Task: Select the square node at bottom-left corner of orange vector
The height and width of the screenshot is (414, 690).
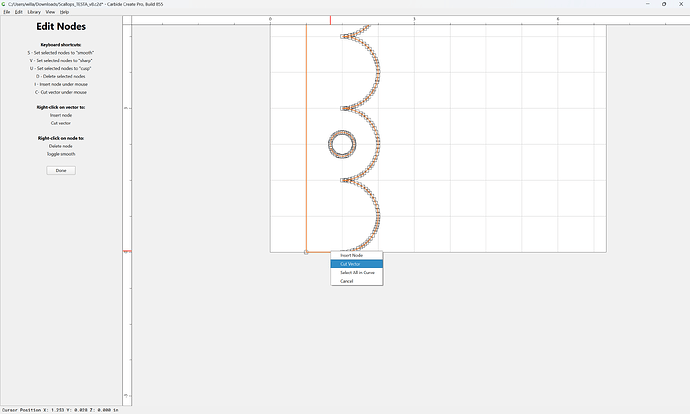Action: pos(306,252)
